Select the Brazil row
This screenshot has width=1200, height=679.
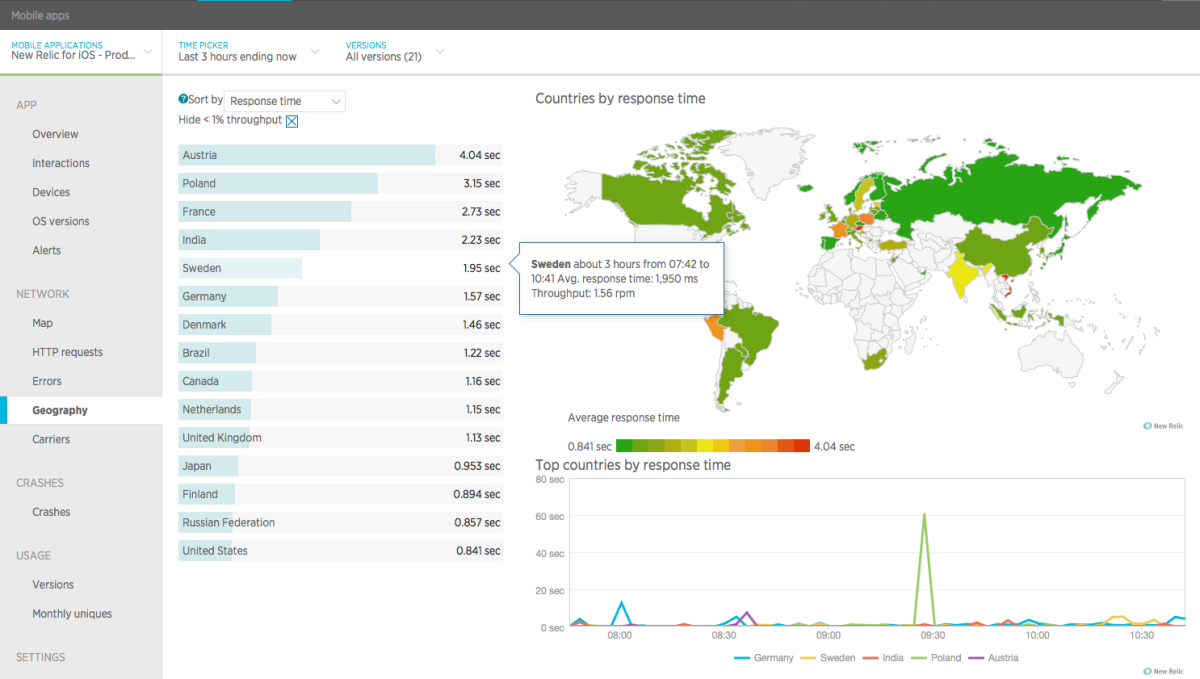click(340, 353)
